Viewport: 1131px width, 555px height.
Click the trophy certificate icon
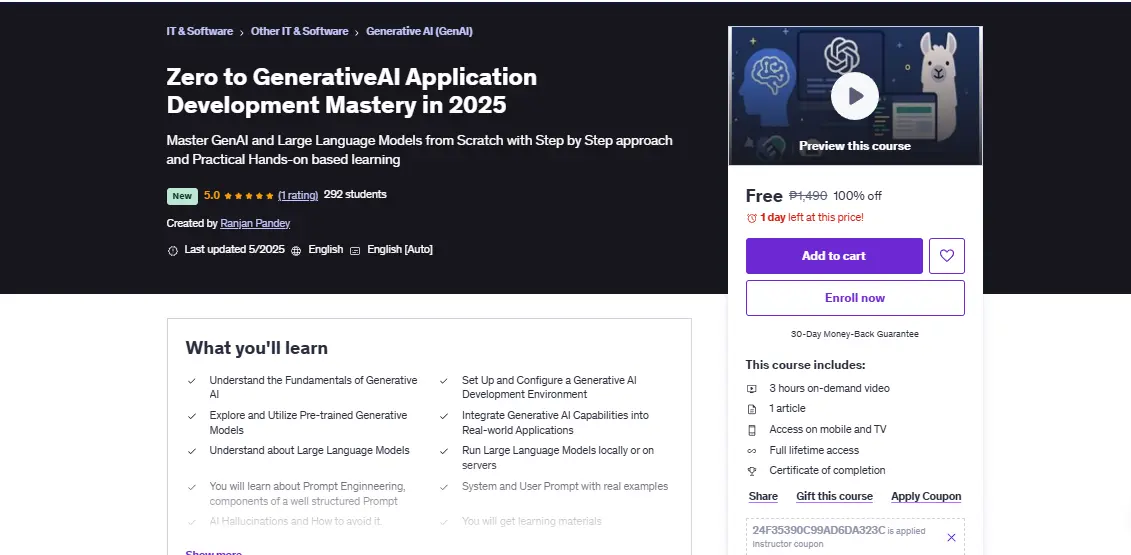(752, 471)
